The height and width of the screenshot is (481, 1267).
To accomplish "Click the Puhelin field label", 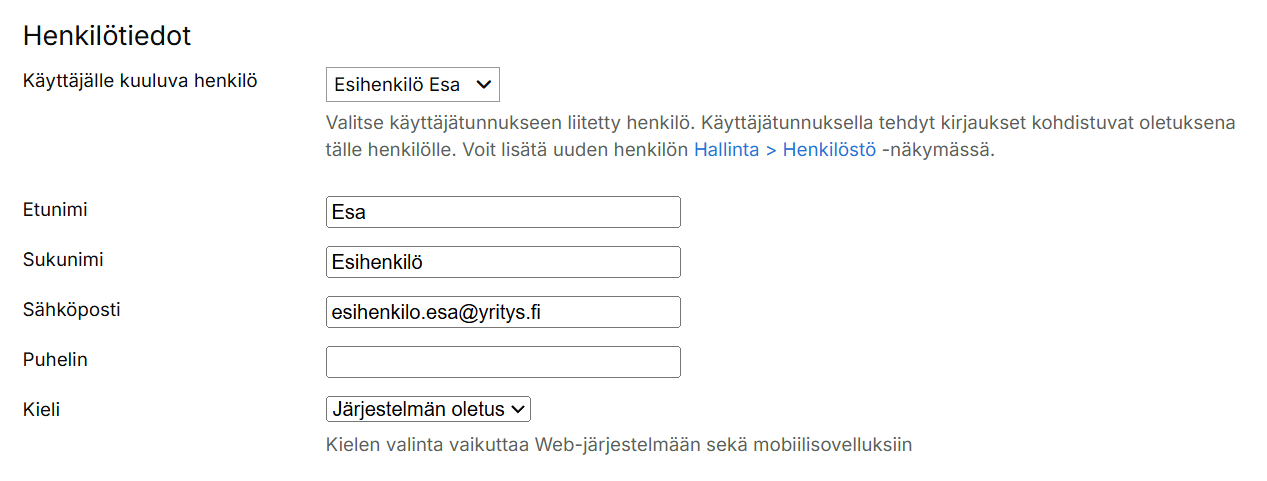I will [x=55, y=359].
